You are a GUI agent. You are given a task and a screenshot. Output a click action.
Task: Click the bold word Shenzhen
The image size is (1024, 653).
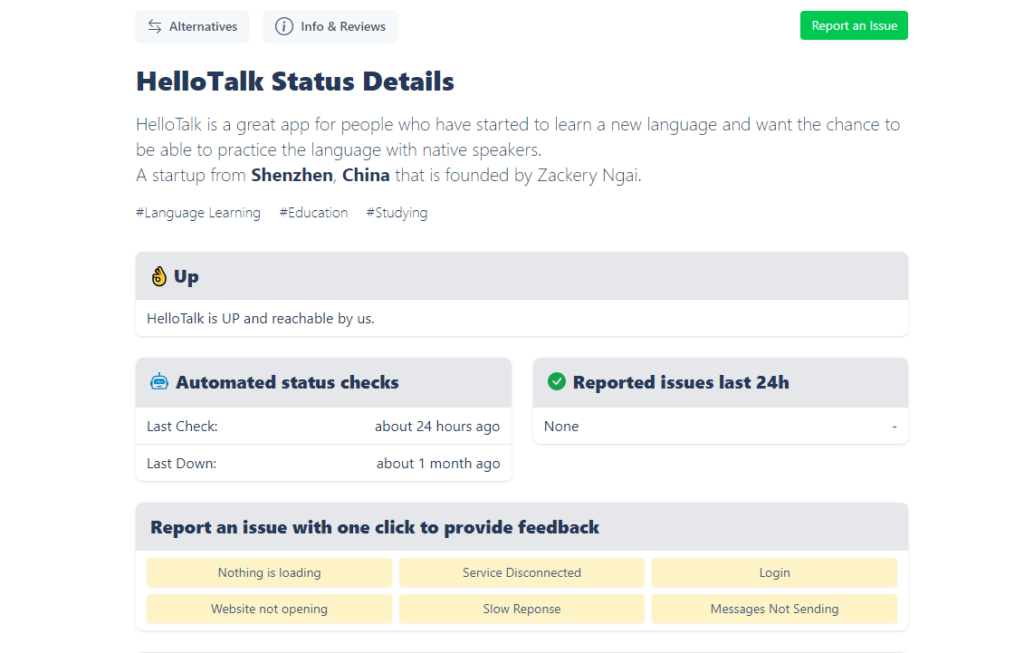pos(292,175)
